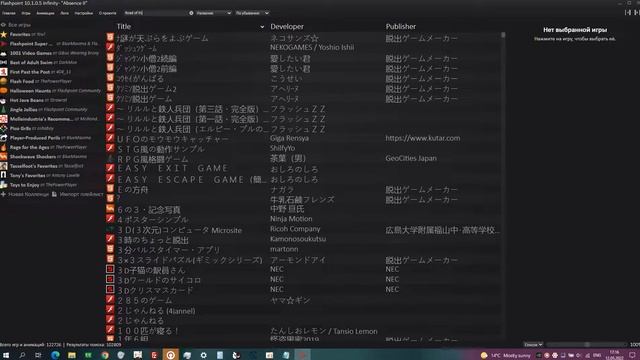
Task: Open Windows taskbar search
Action: [x=22, y=355]
